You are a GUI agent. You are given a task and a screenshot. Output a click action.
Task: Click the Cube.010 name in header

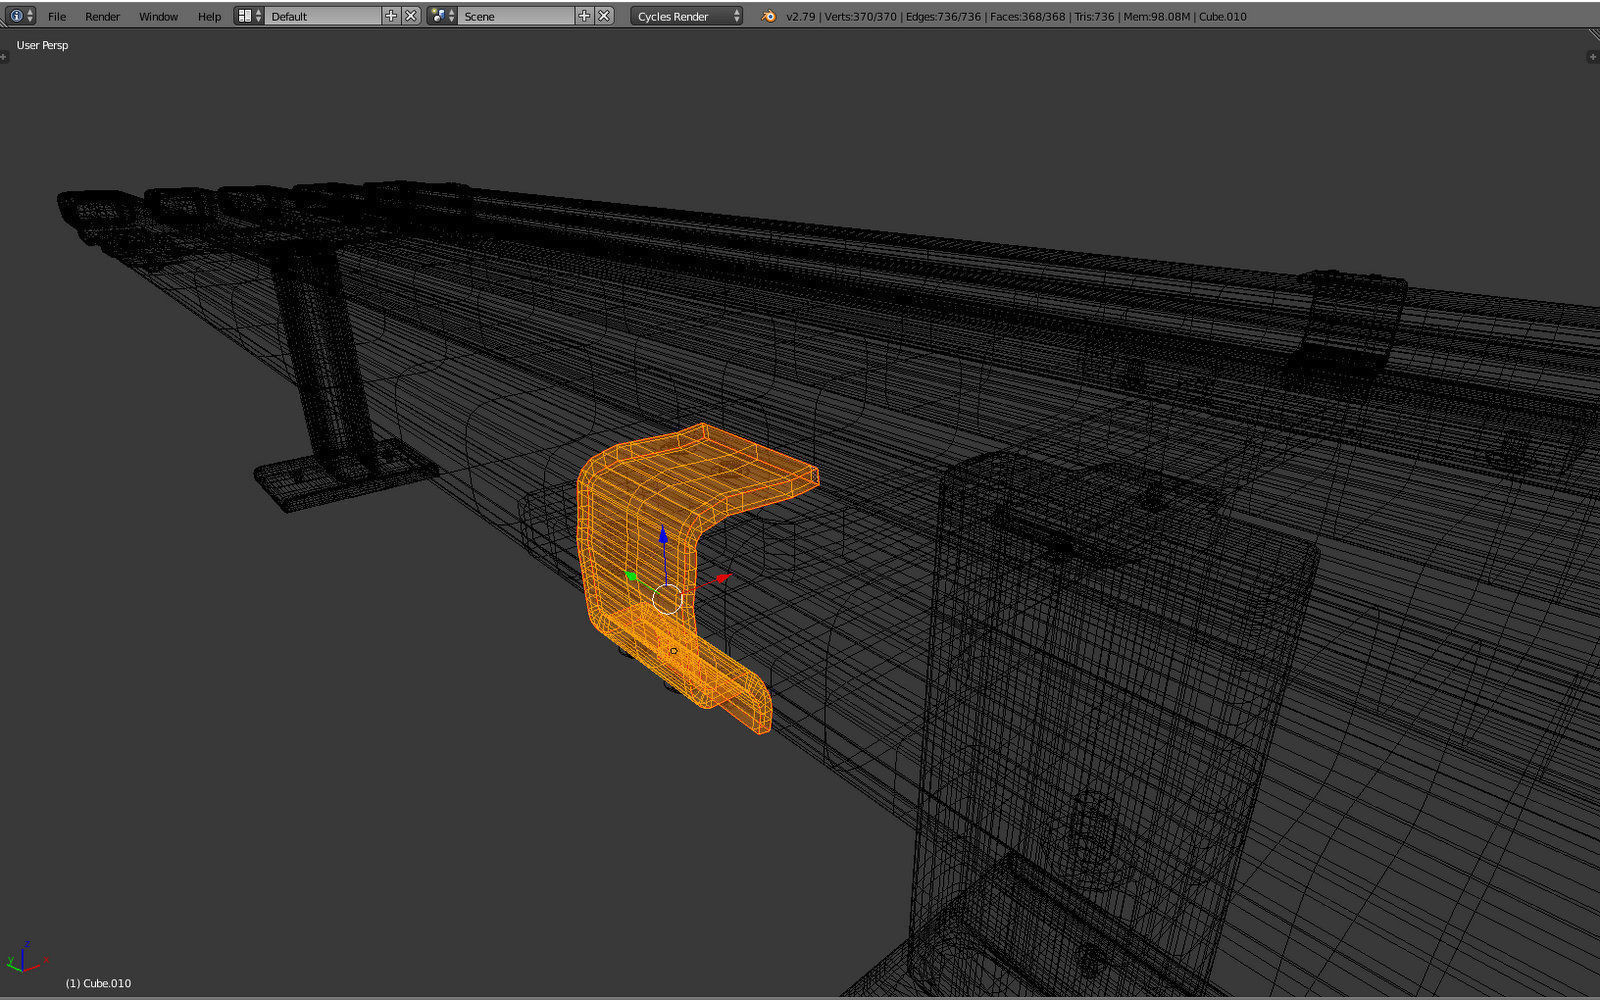(1223, 16)
